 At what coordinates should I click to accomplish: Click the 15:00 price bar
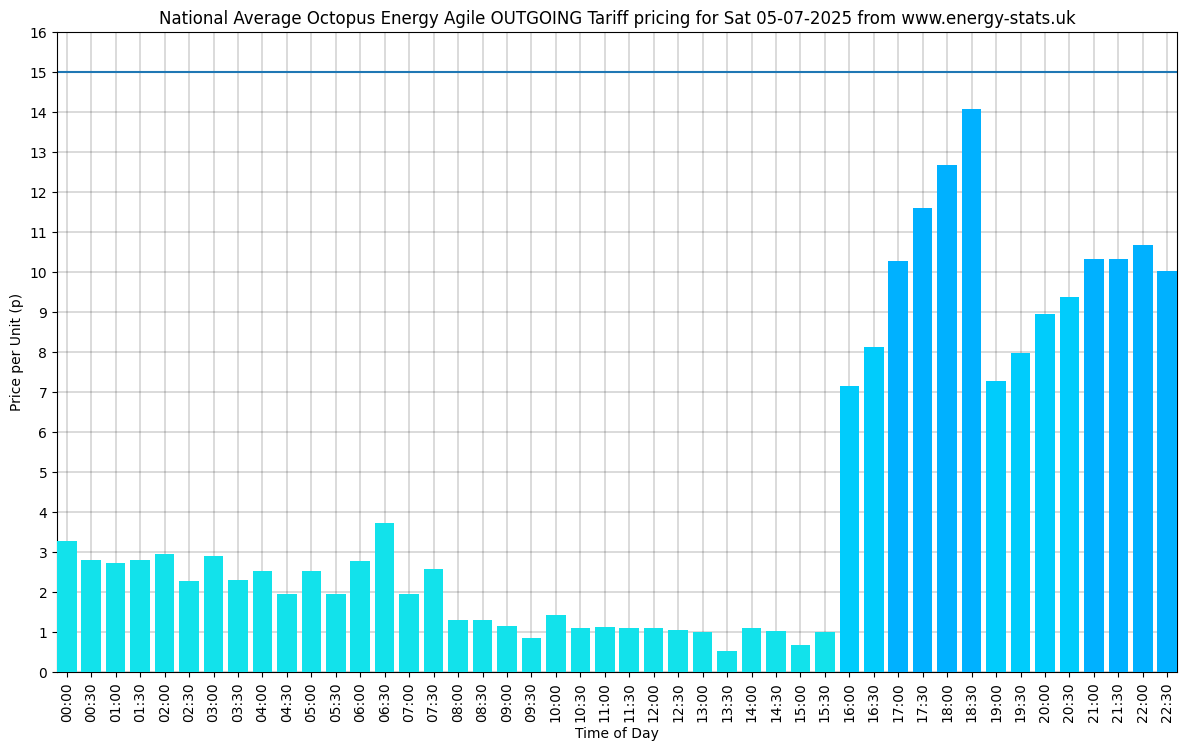(800, 659)
